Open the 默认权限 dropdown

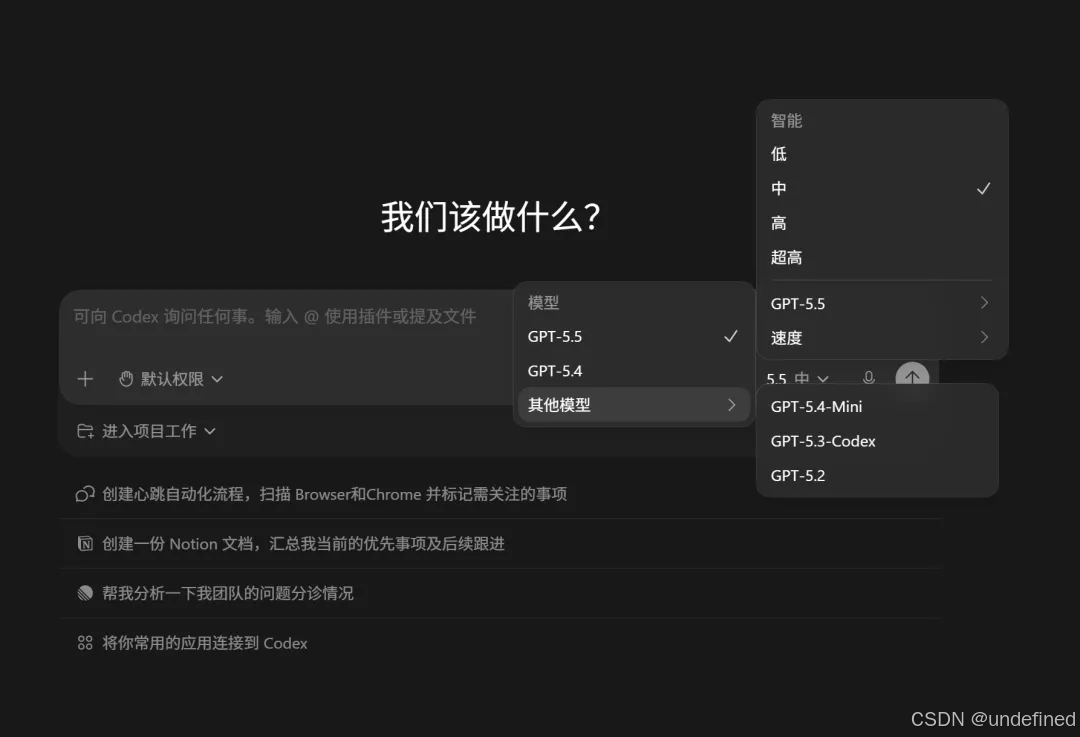[x=172, y=379]
